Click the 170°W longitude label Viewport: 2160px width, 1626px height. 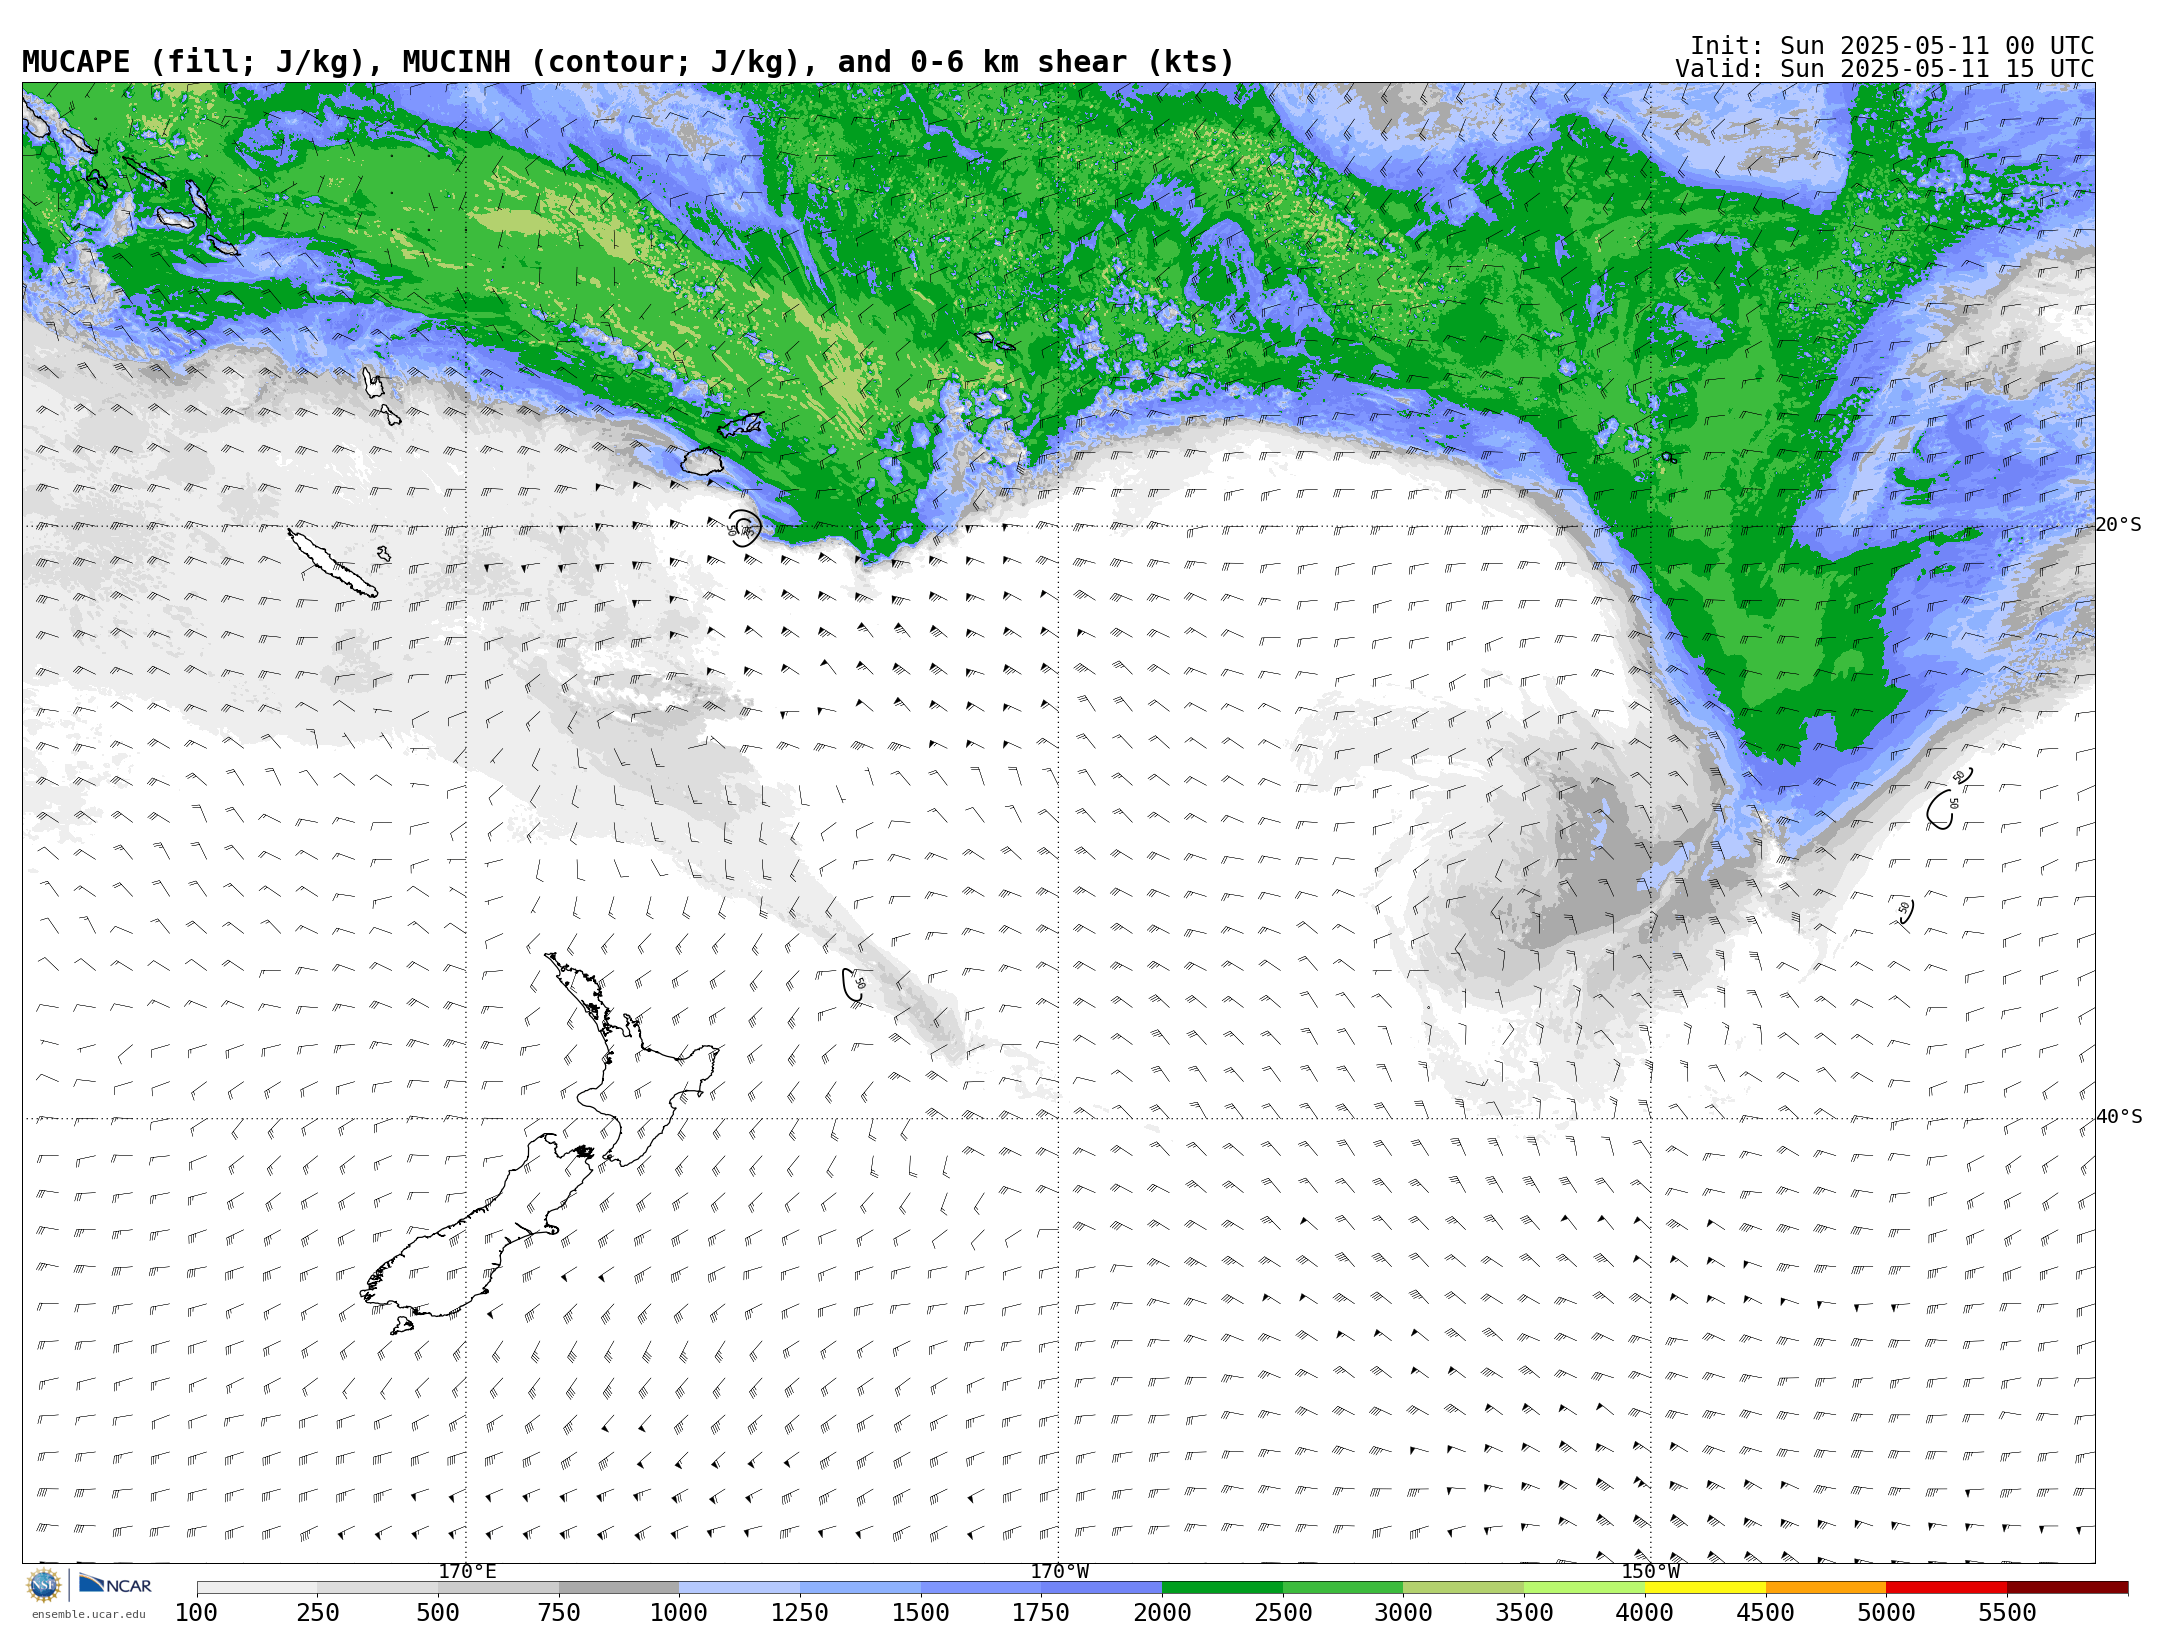1059,1571
